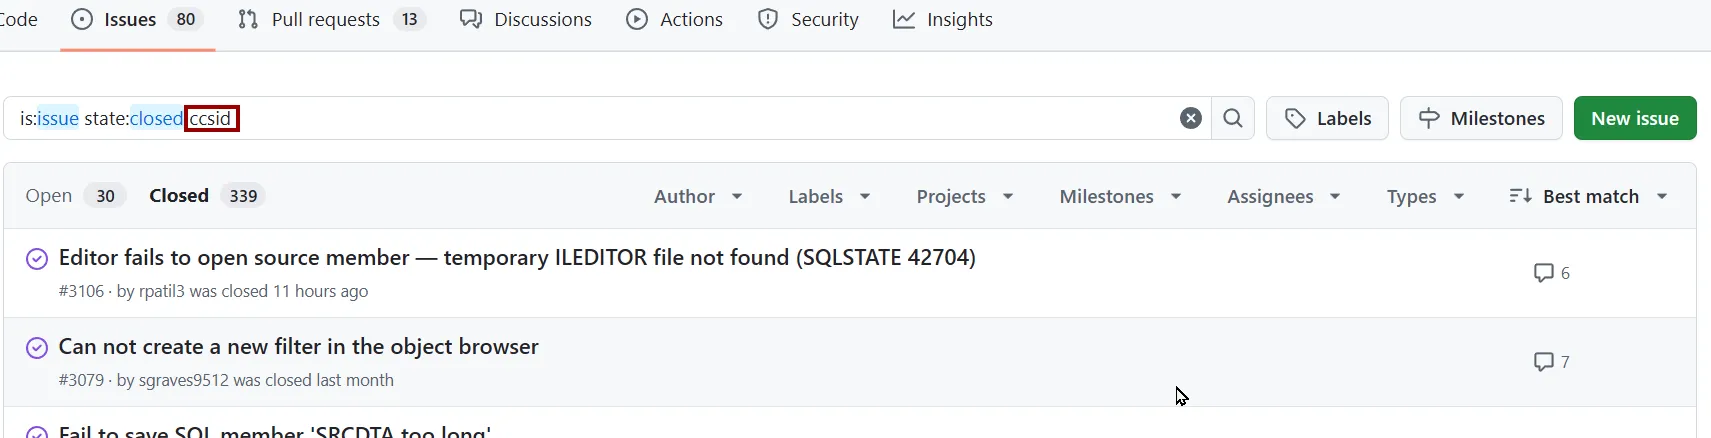Switch to the Pull requests tab

coord(331,20)
